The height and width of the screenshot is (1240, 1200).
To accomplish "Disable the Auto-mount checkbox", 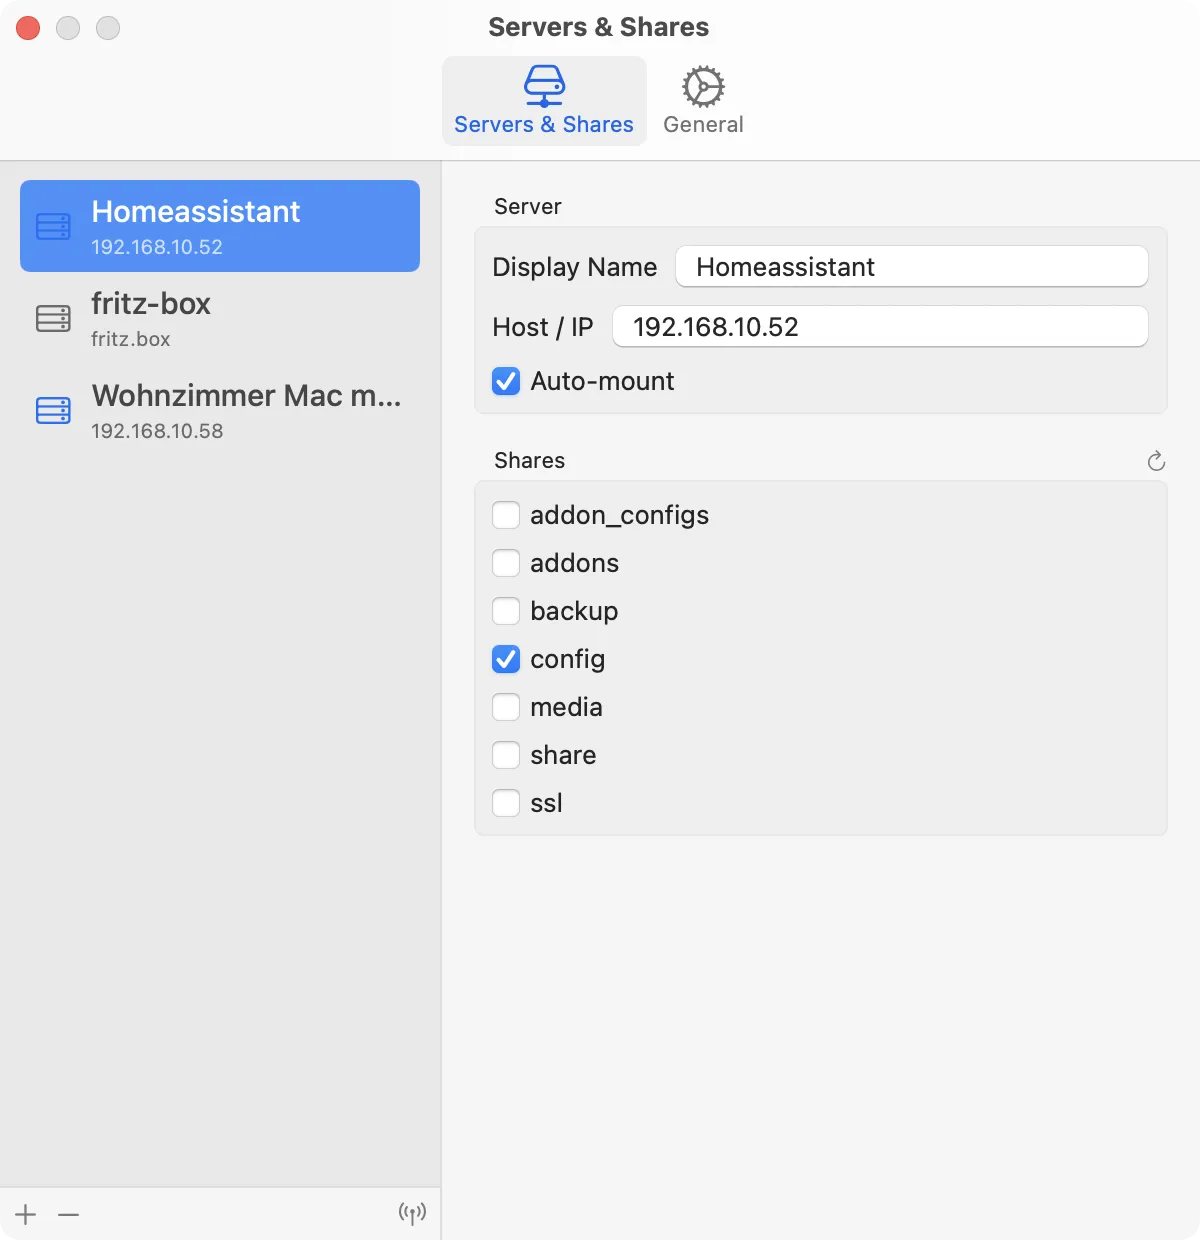I will pos(506,381).
